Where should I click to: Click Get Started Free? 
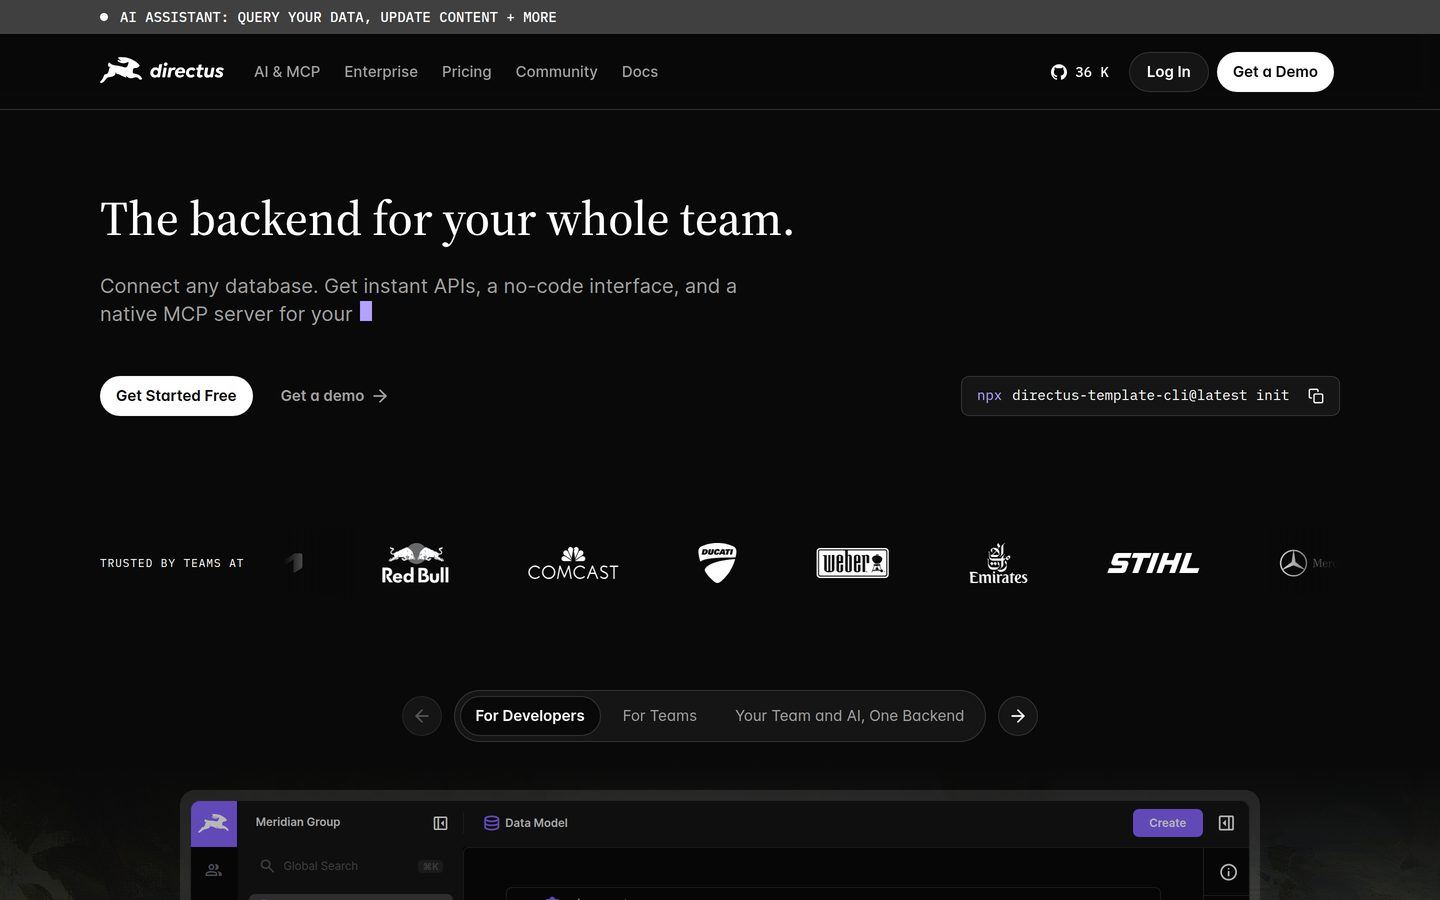coord(176,396)
